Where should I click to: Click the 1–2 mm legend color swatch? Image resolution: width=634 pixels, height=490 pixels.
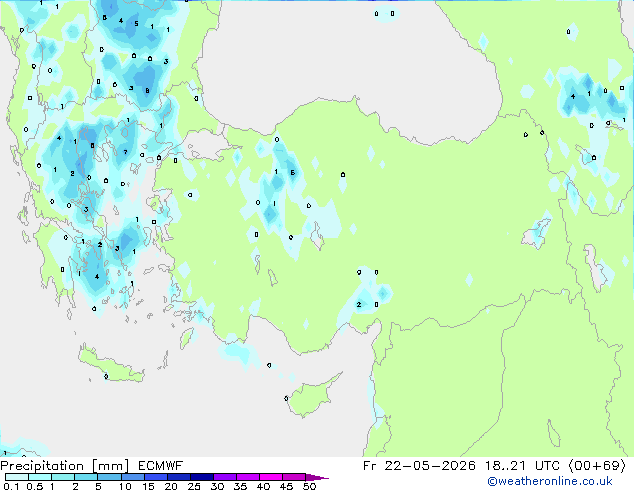(63, 477)
